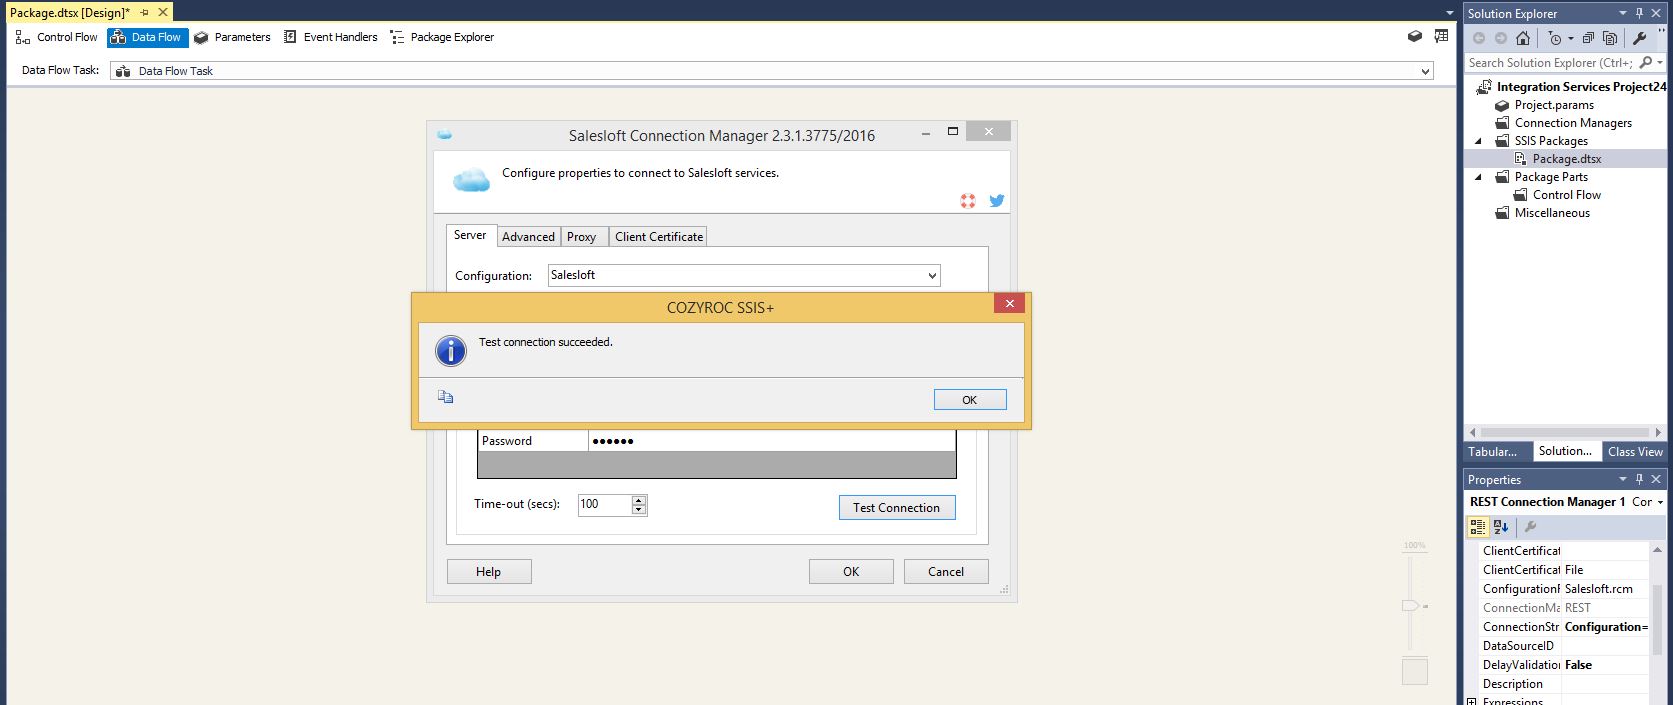Click Alphabetical sort icon in Properties panel
This screenshot has width=1673, height=705.
[x=1501, y=527]
